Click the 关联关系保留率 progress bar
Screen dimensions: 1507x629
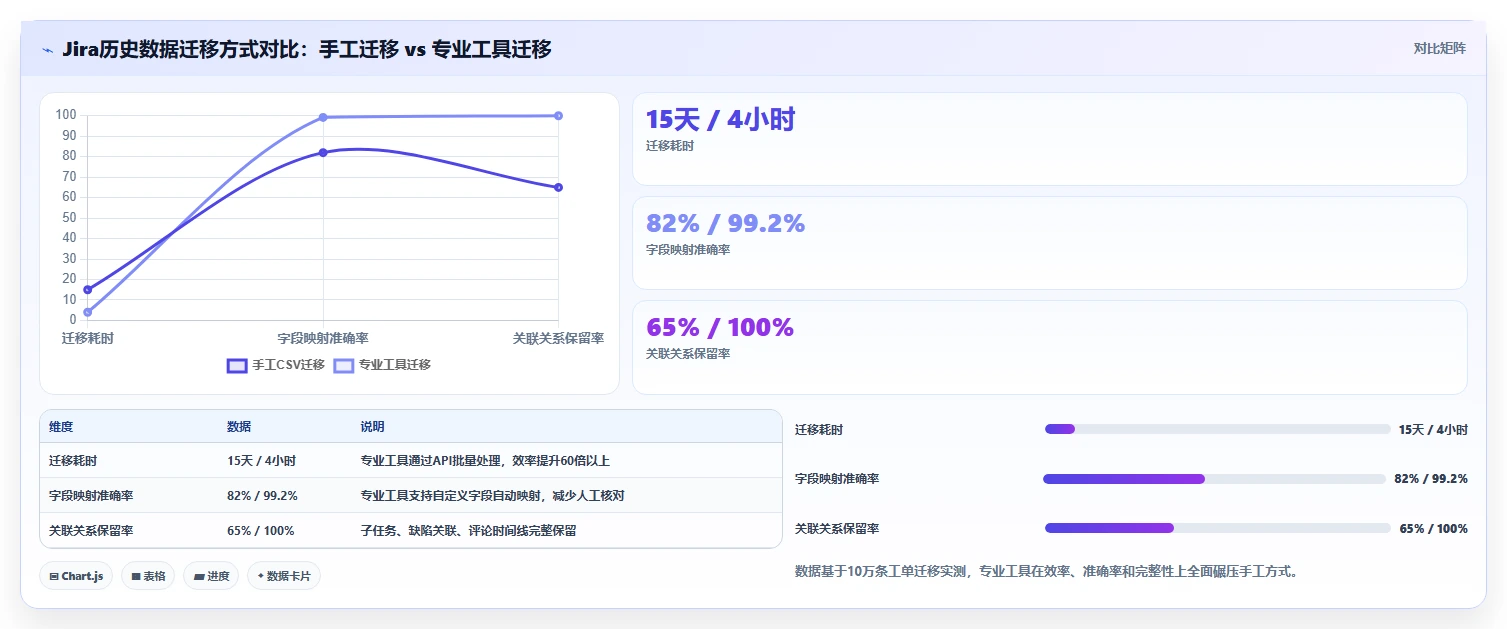(1217, 528)
